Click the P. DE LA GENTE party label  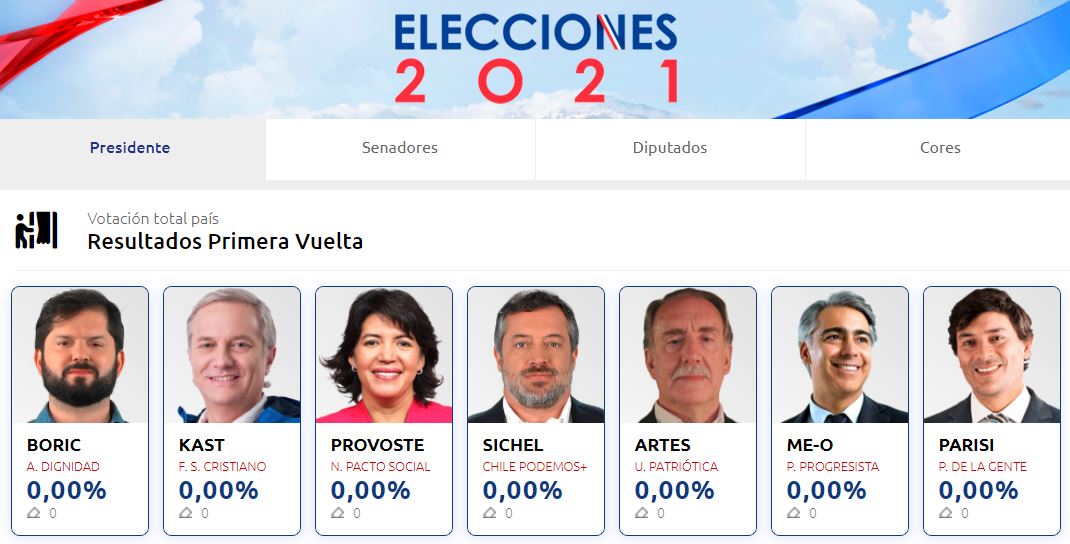coord(982,467)
